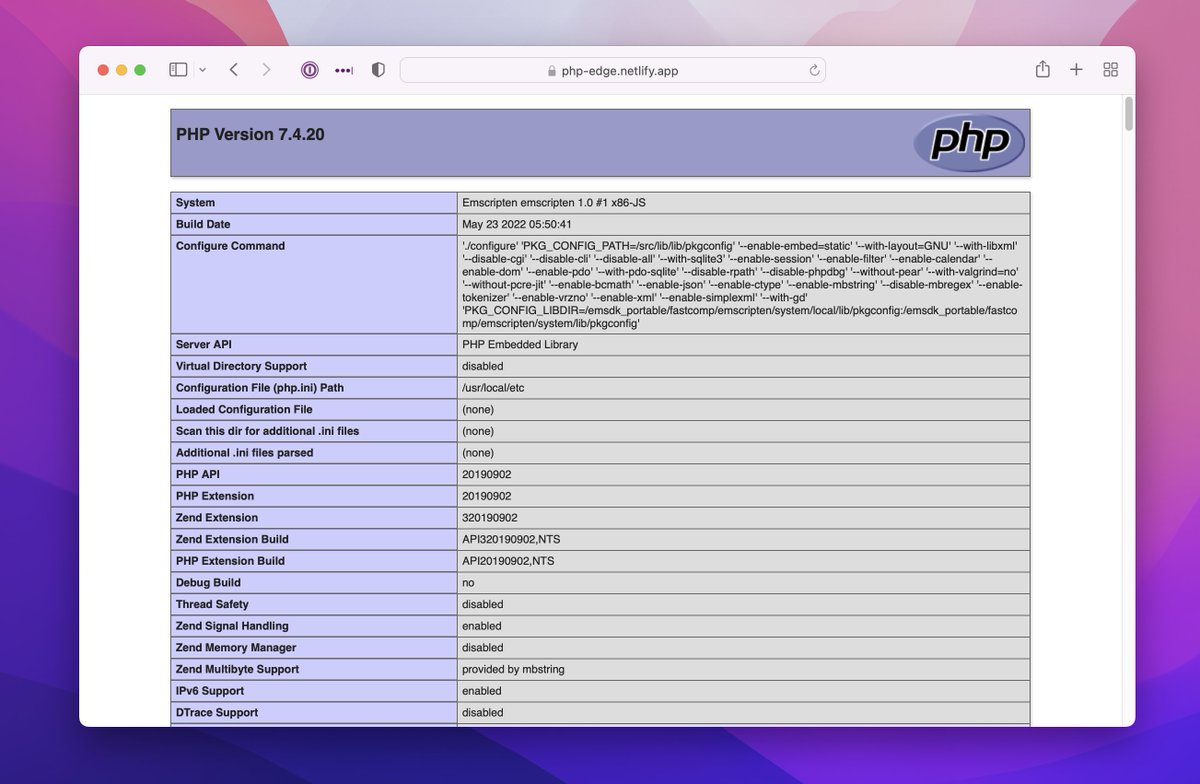Click the lock icon in the address bar

point(551,71)
